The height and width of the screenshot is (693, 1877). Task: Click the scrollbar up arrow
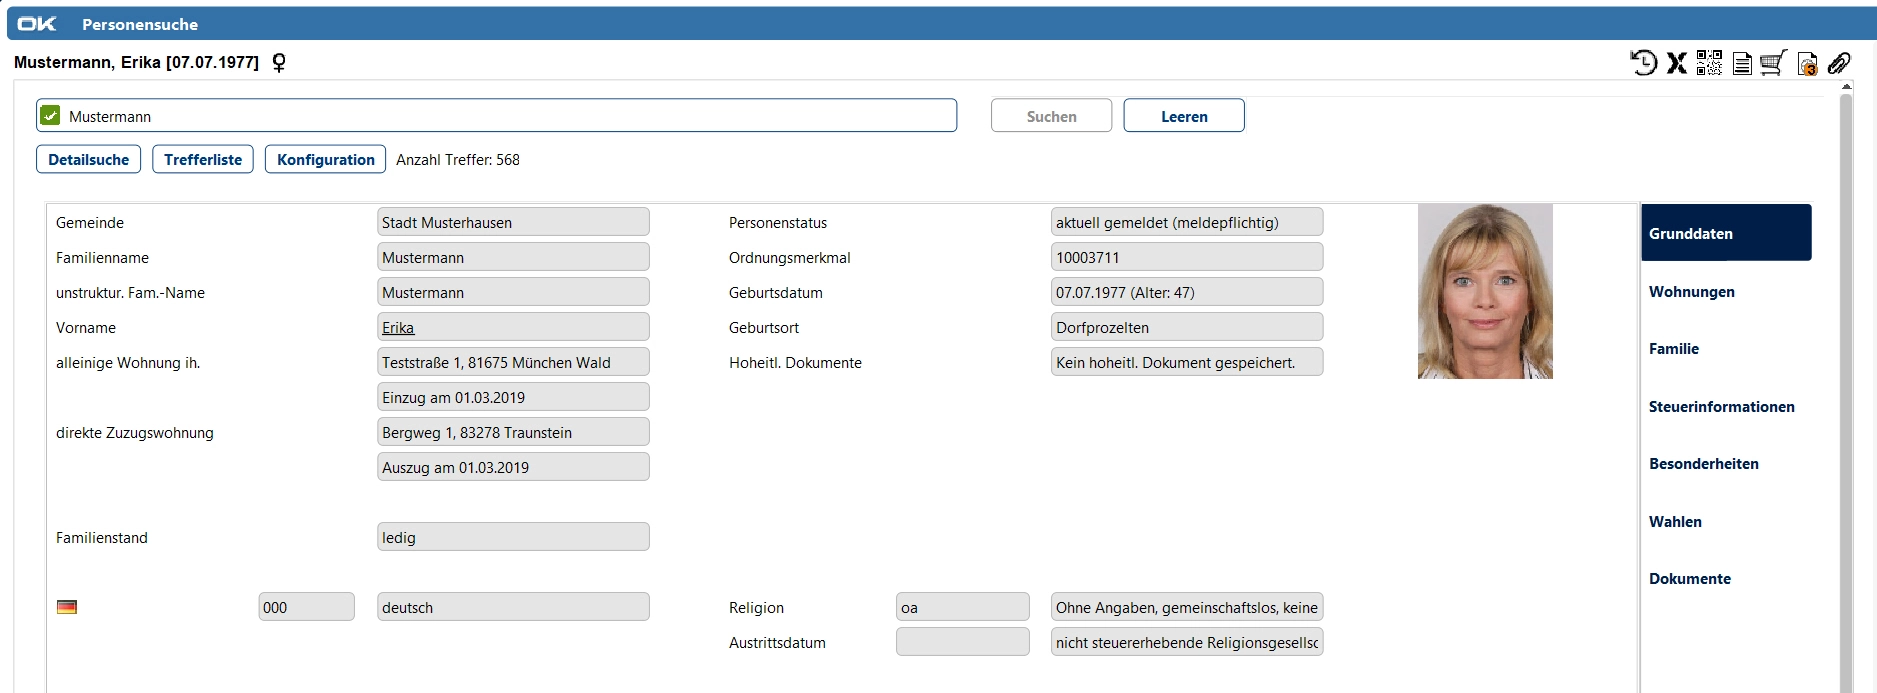coord(1846,87)
